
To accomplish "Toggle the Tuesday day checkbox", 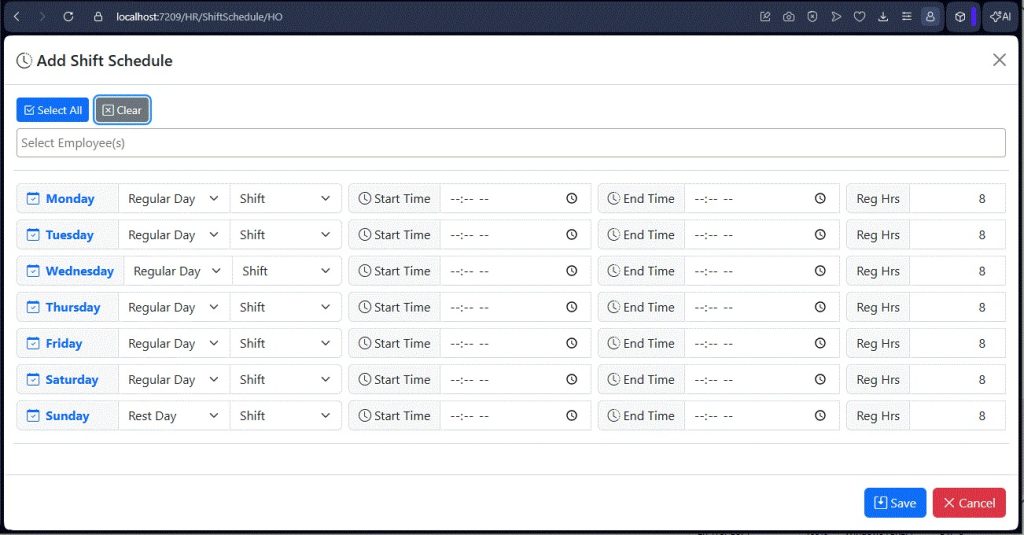I will tap(33, 235).
